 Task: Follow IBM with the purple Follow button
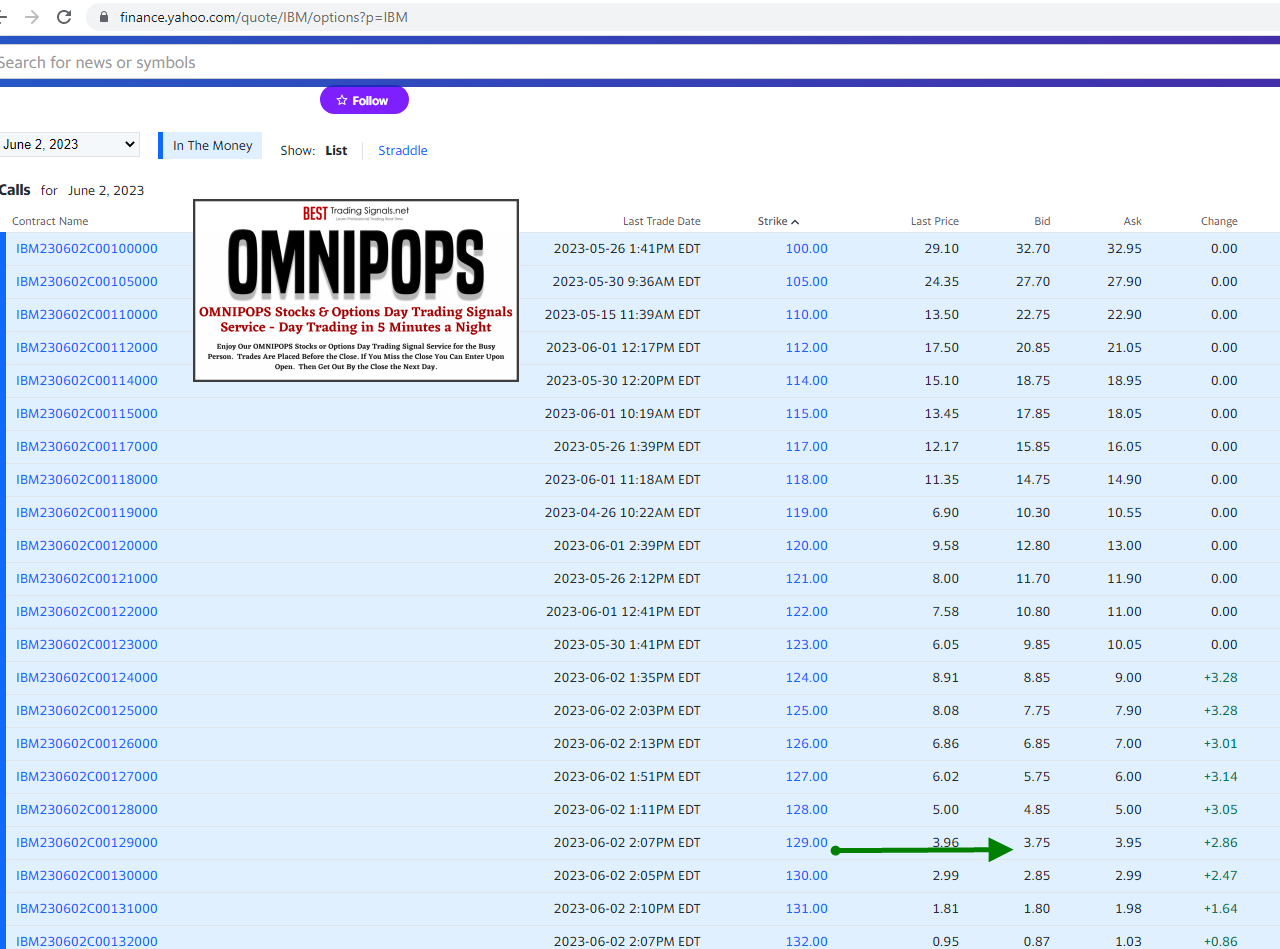pos(364,100)
